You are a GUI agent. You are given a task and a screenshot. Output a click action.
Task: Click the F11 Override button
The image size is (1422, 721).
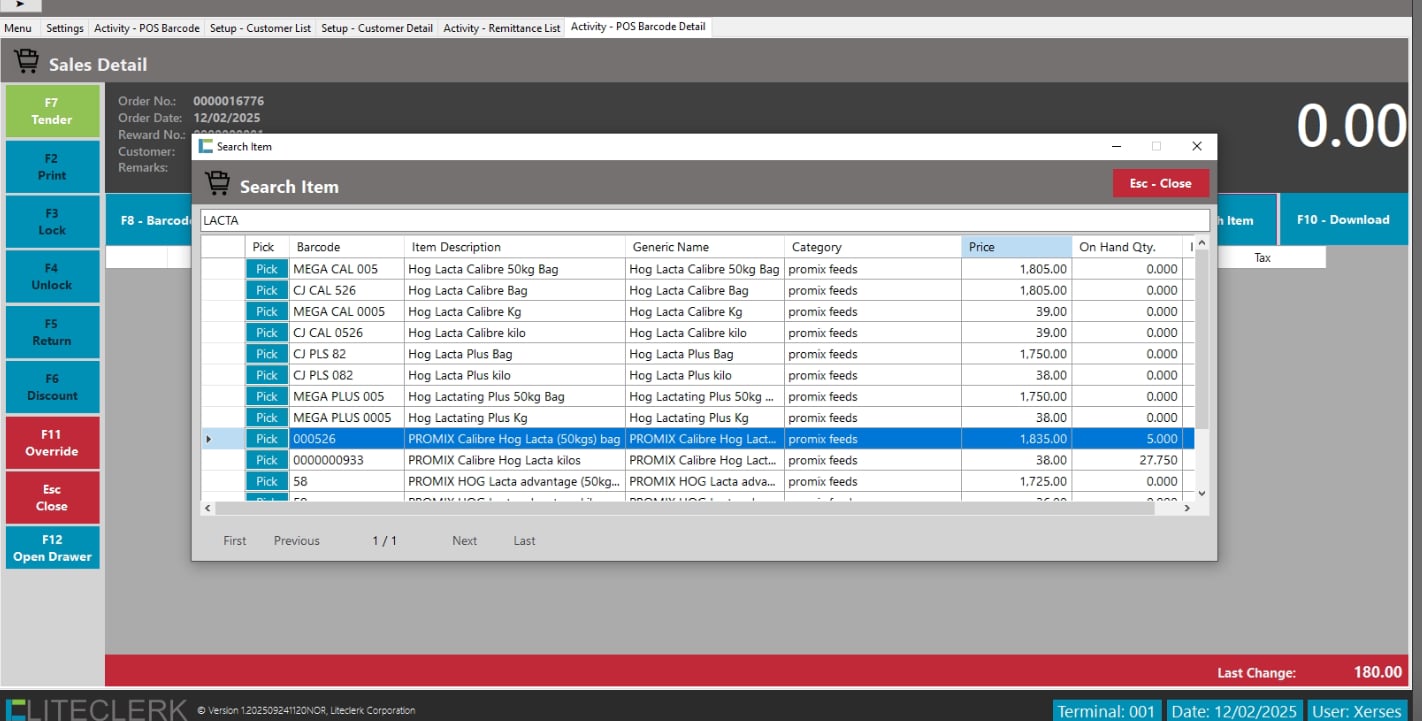52,443
